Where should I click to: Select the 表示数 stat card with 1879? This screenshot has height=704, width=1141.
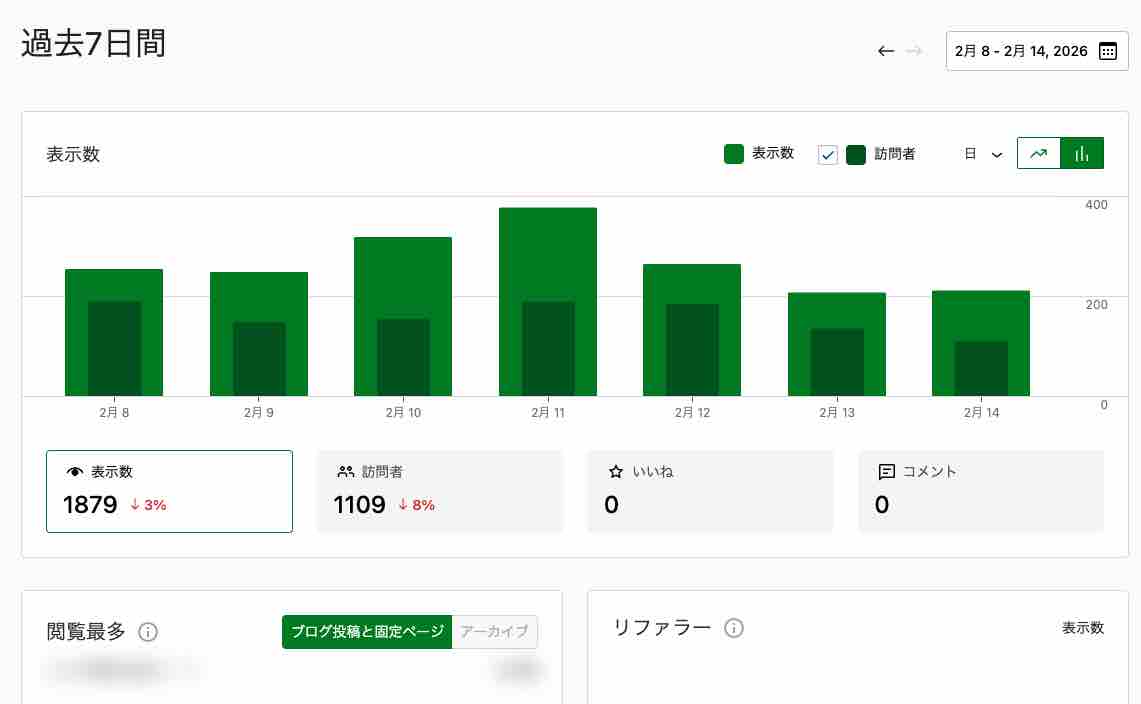169,491
